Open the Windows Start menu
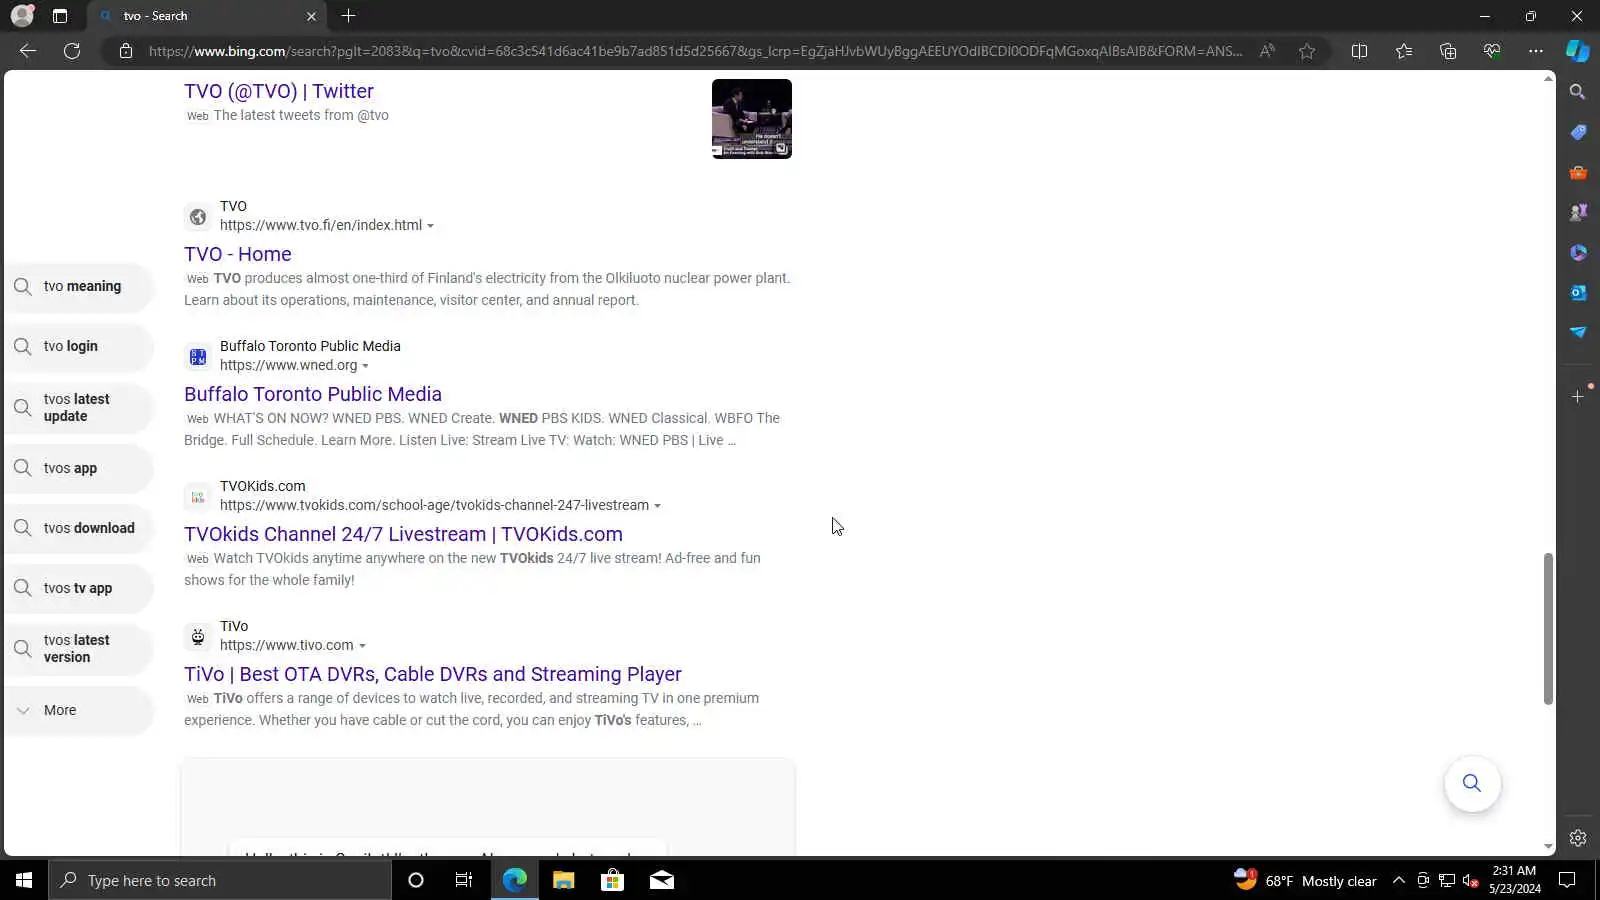This screenshot has width=1600, height=900. [x=24, y=881]
